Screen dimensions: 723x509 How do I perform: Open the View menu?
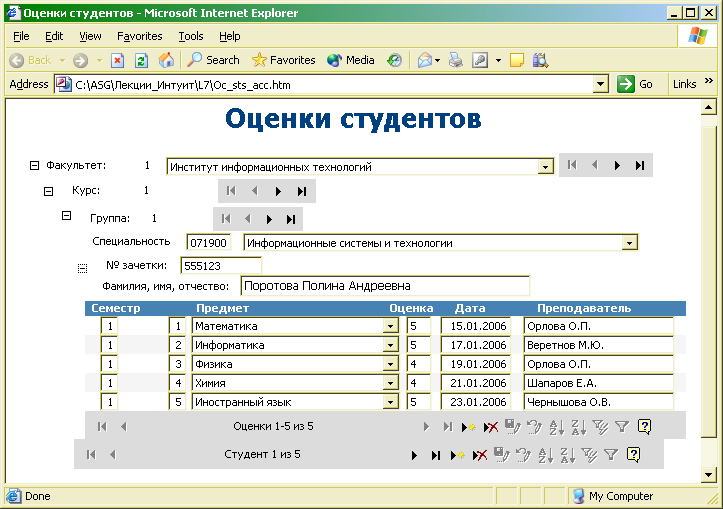(90, 36)
